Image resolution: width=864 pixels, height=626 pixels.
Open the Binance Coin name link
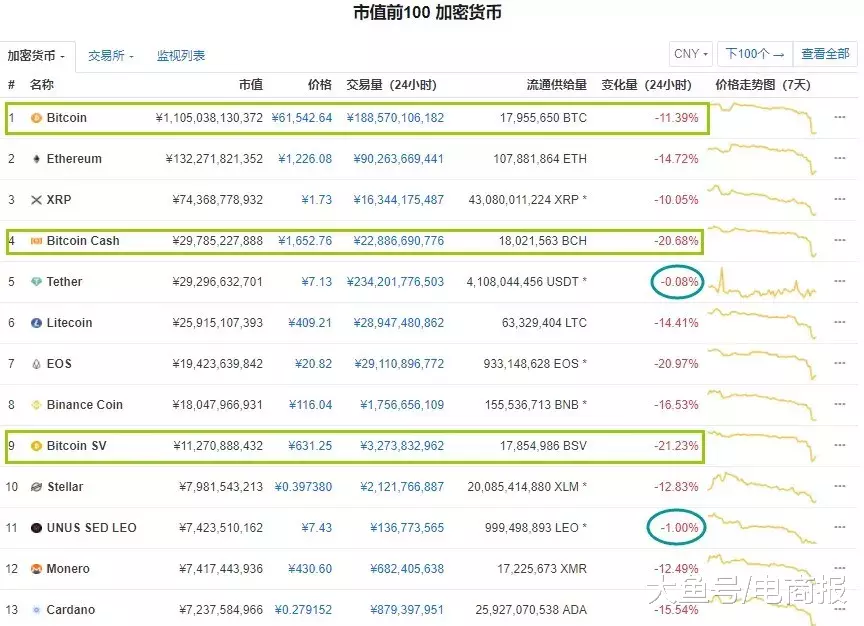tap(85, 405)
